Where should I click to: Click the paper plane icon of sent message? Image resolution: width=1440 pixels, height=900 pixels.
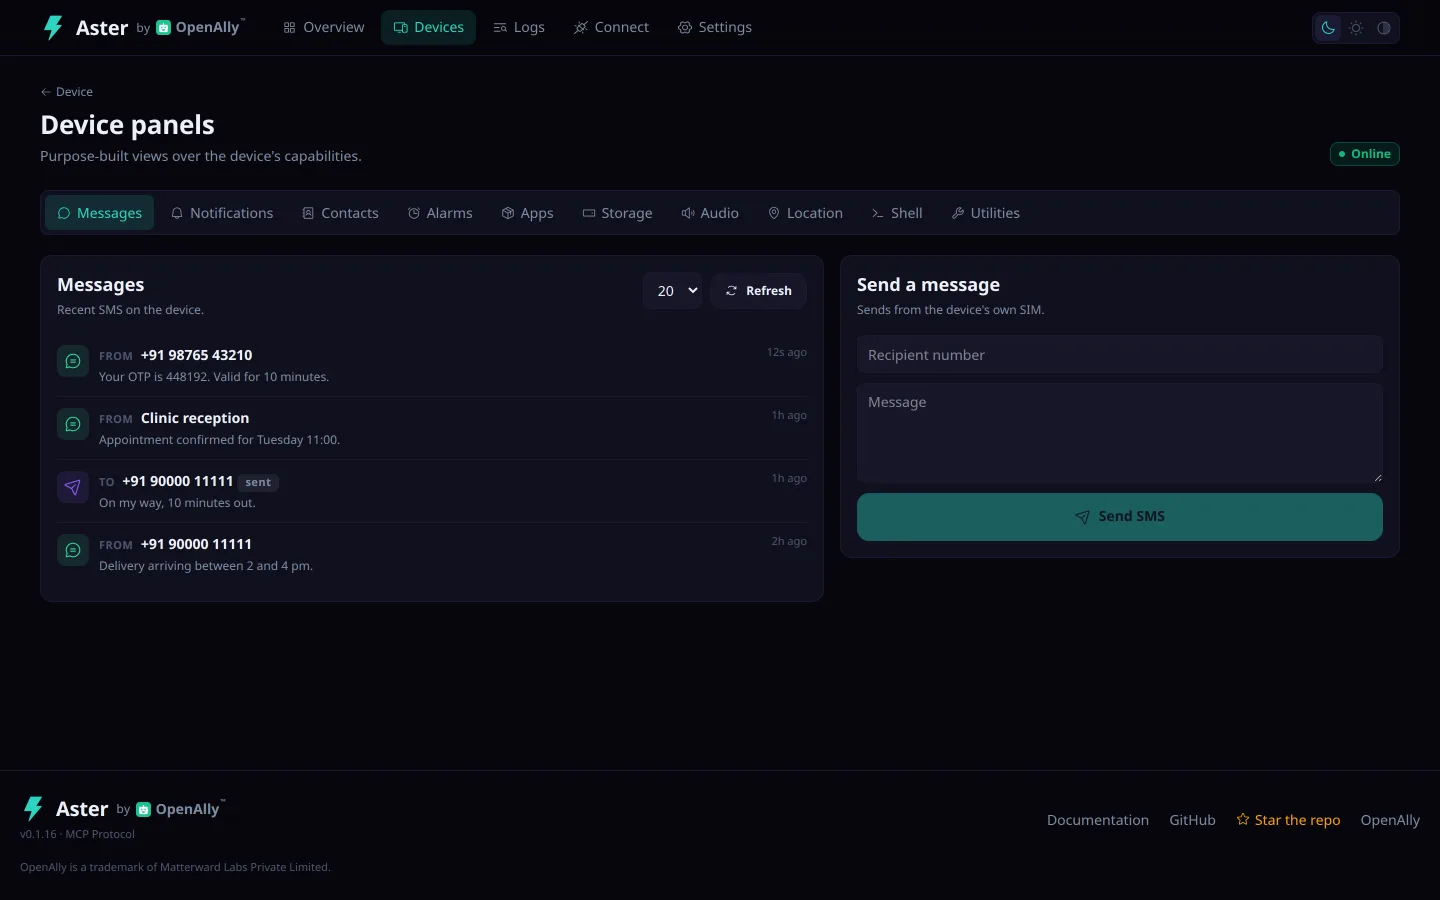[x=73, y=487]
